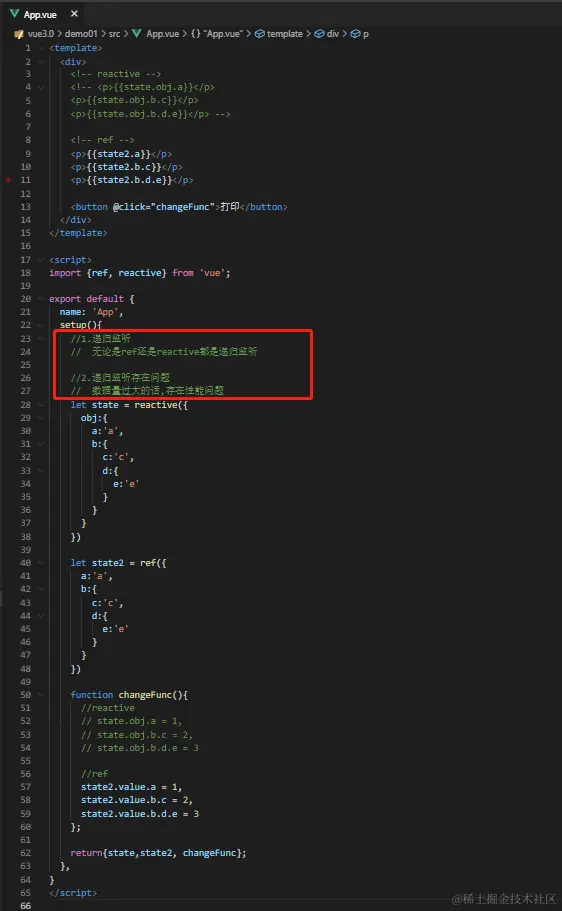Place cursor on changeFunc in button click handler

point(182,207)
